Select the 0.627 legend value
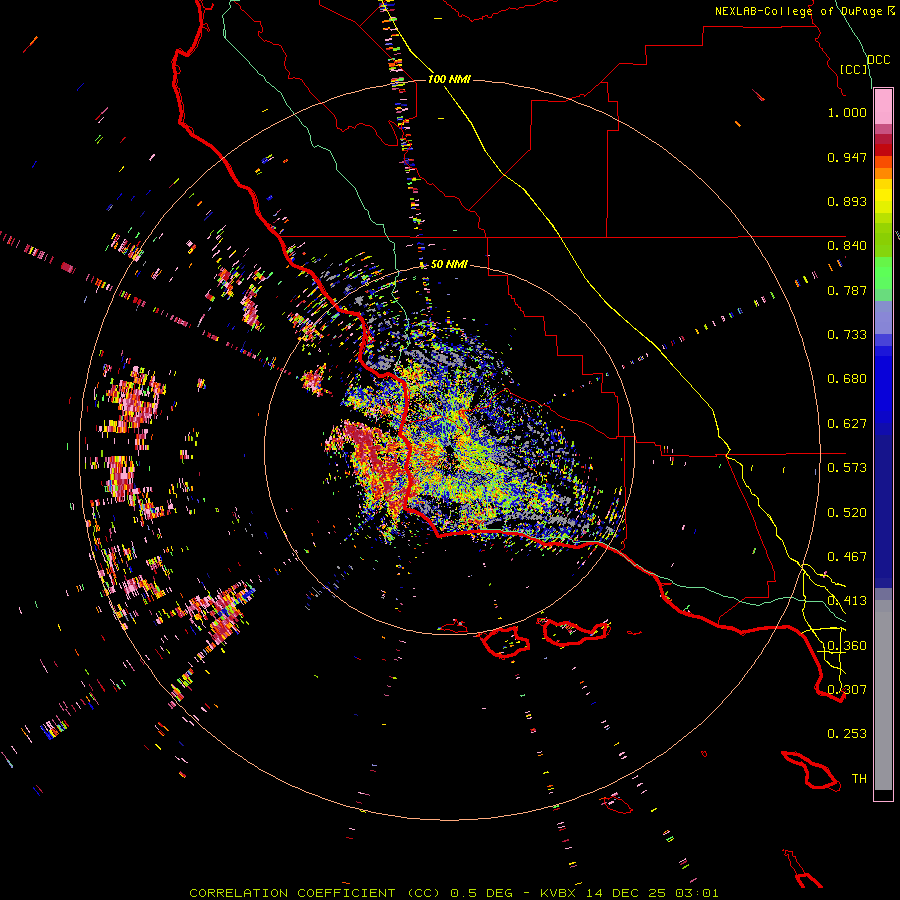 pyautogui.click(x=847, y=424)
